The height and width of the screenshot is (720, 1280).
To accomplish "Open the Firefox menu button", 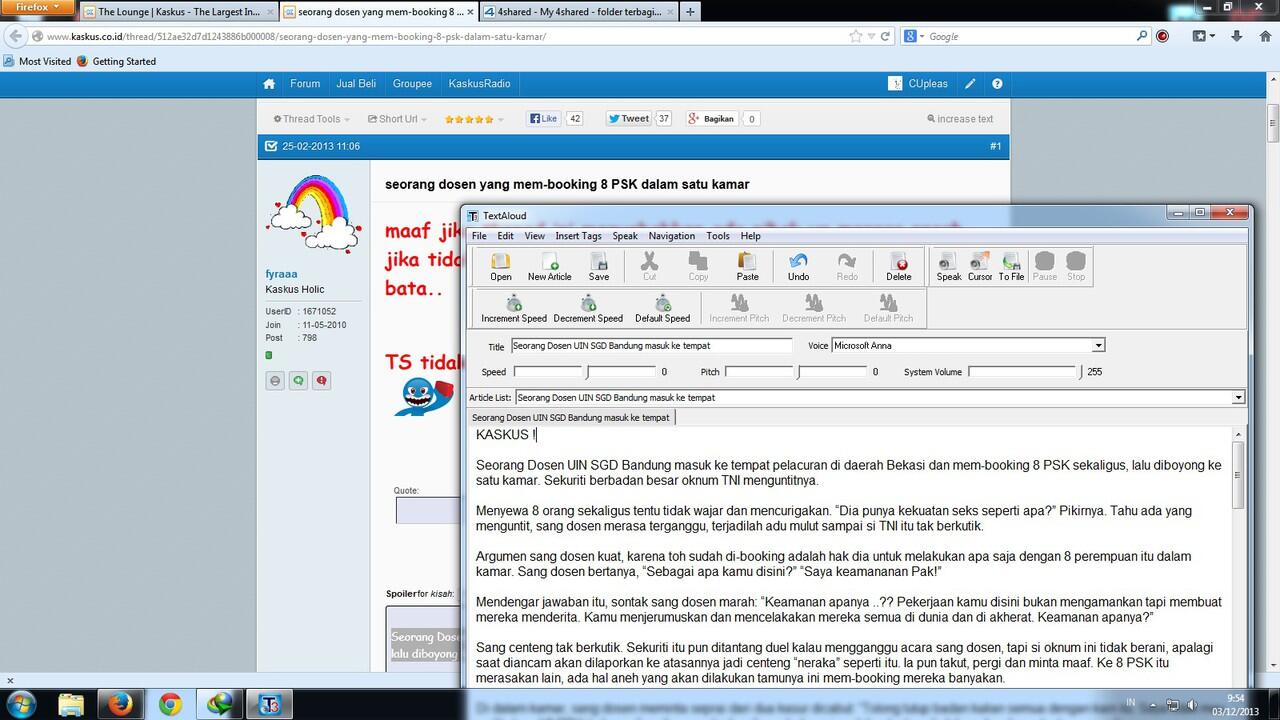I will coord(37,7).
